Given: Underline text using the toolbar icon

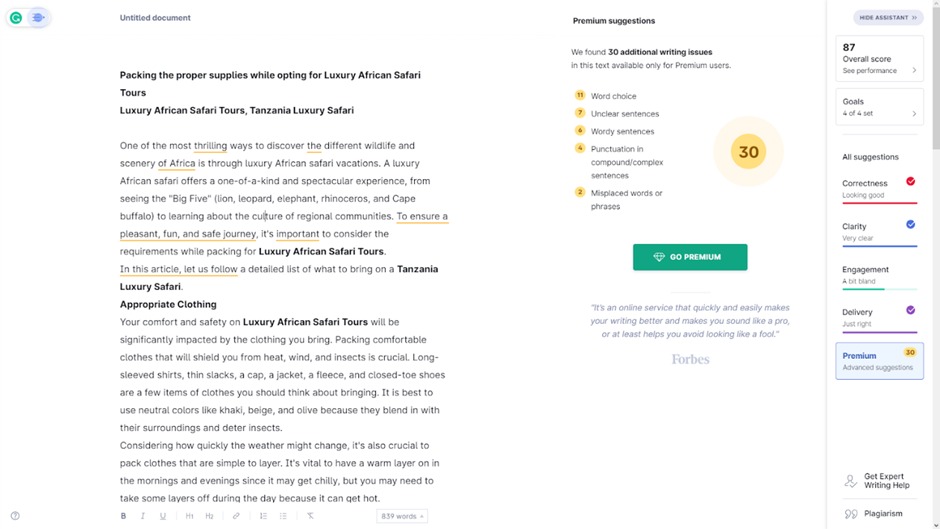Looking at the screenshot, I should 163,516.
